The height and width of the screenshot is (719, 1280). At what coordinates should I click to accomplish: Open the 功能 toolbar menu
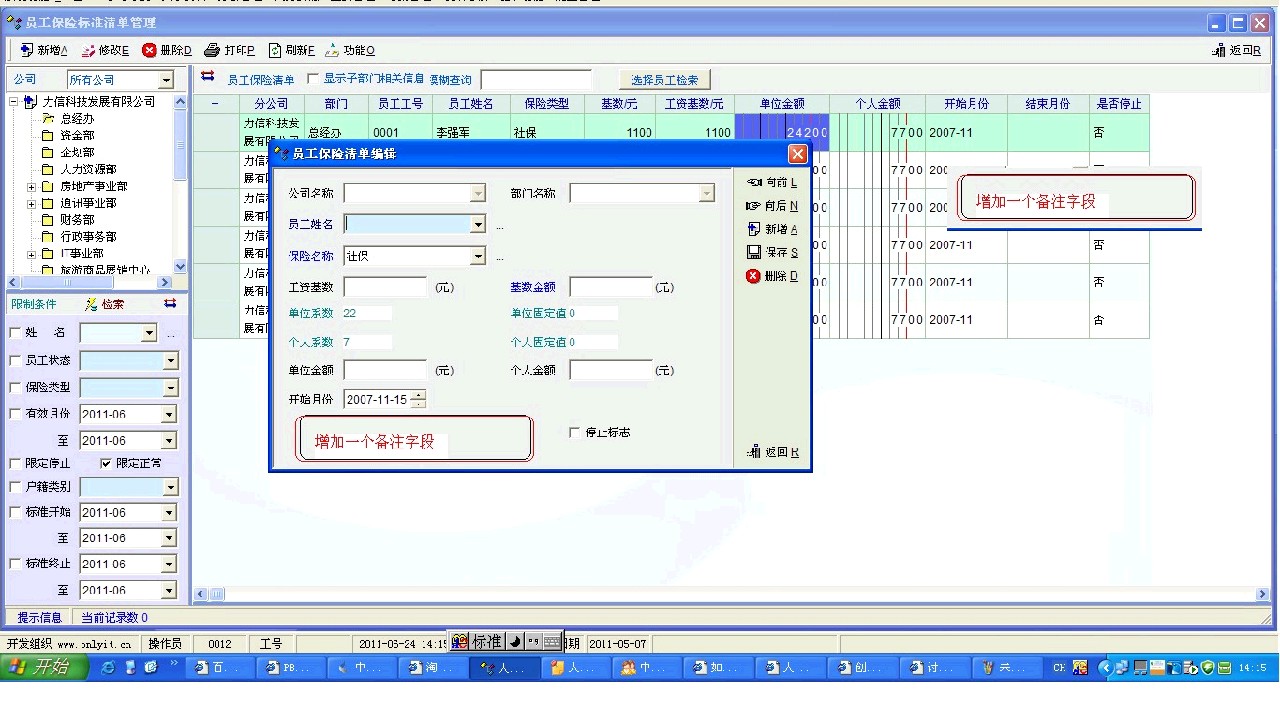click(333, 50)
